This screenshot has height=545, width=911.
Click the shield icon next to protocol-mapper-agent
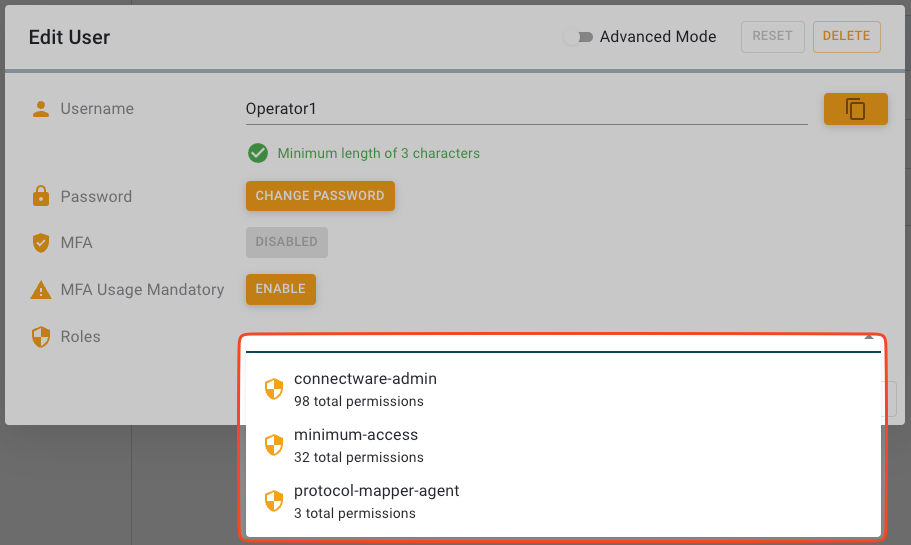pyautogui.click(x=274, y=501)
